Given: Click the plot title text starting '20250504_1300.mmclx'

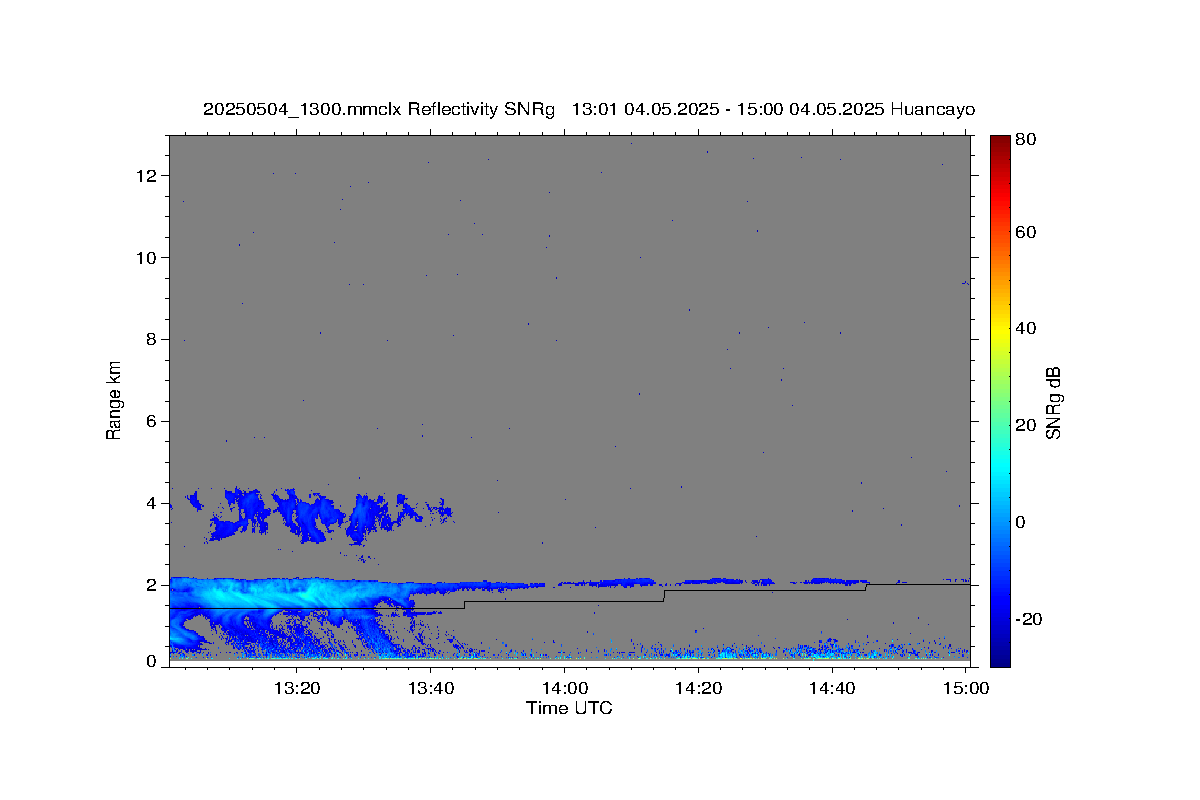Looking at the screenshot, I should pos(589,109).
